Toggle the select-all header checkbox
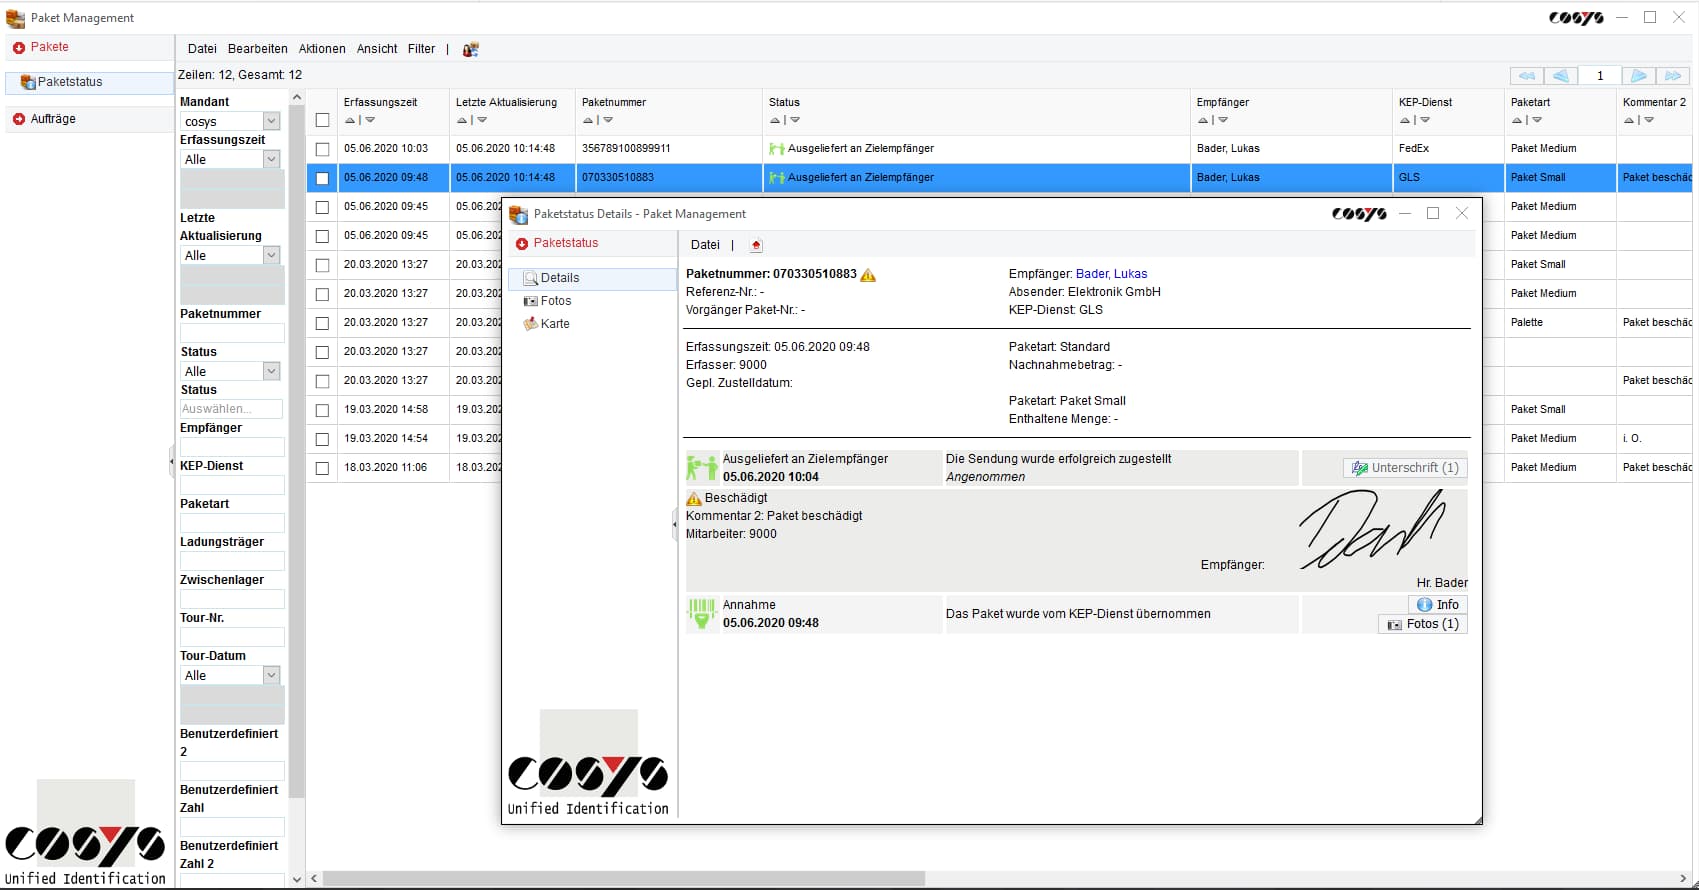This screenshot has width=1699, height=890. 322,120
